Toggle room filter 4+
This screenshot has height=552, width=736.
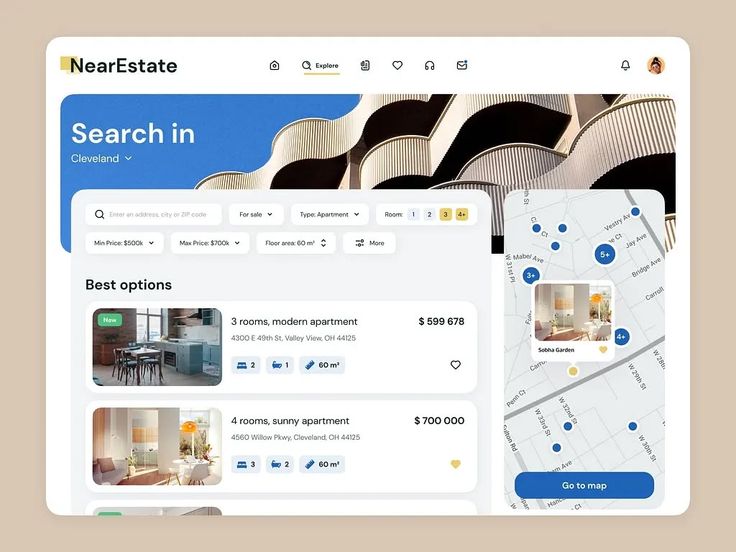pyautogui.click(x=462, y=215)
